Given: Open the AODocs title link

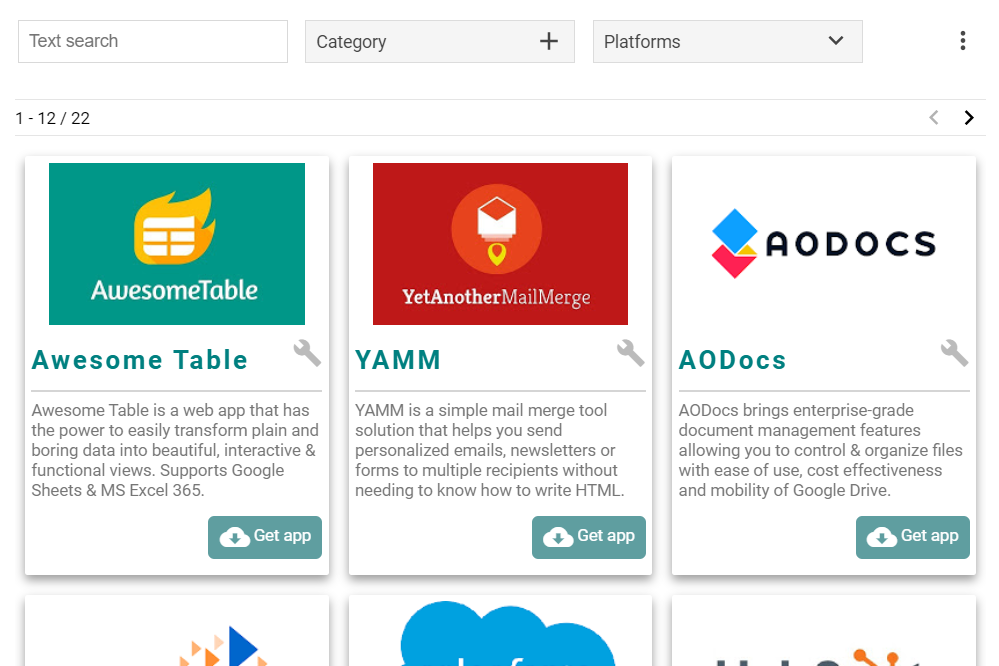Looking at the screenshot, I should click(733, 360).
